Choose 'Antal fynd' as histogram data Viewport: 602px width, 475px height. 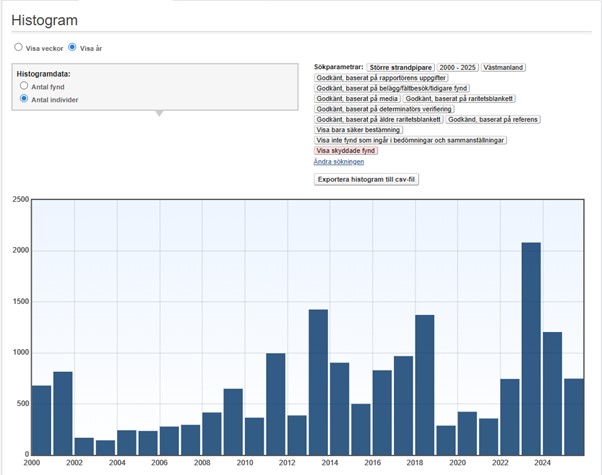pos(25,87)
